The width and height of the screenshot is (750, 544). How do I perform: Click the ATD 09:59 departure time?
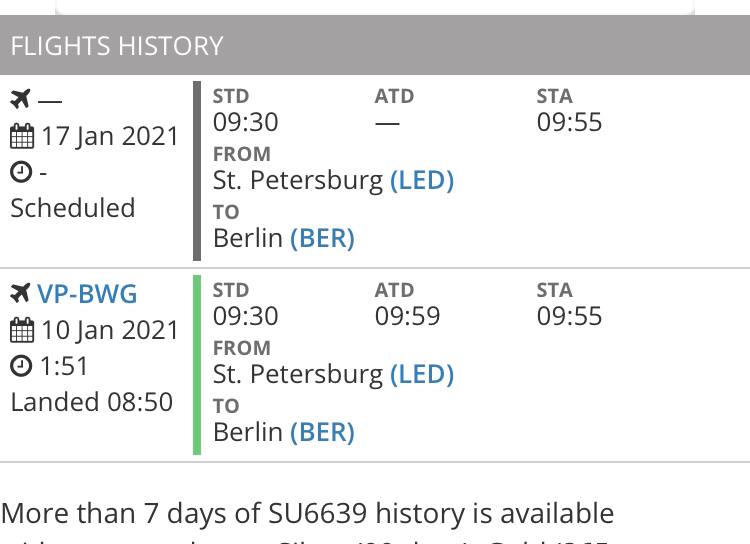407,316
